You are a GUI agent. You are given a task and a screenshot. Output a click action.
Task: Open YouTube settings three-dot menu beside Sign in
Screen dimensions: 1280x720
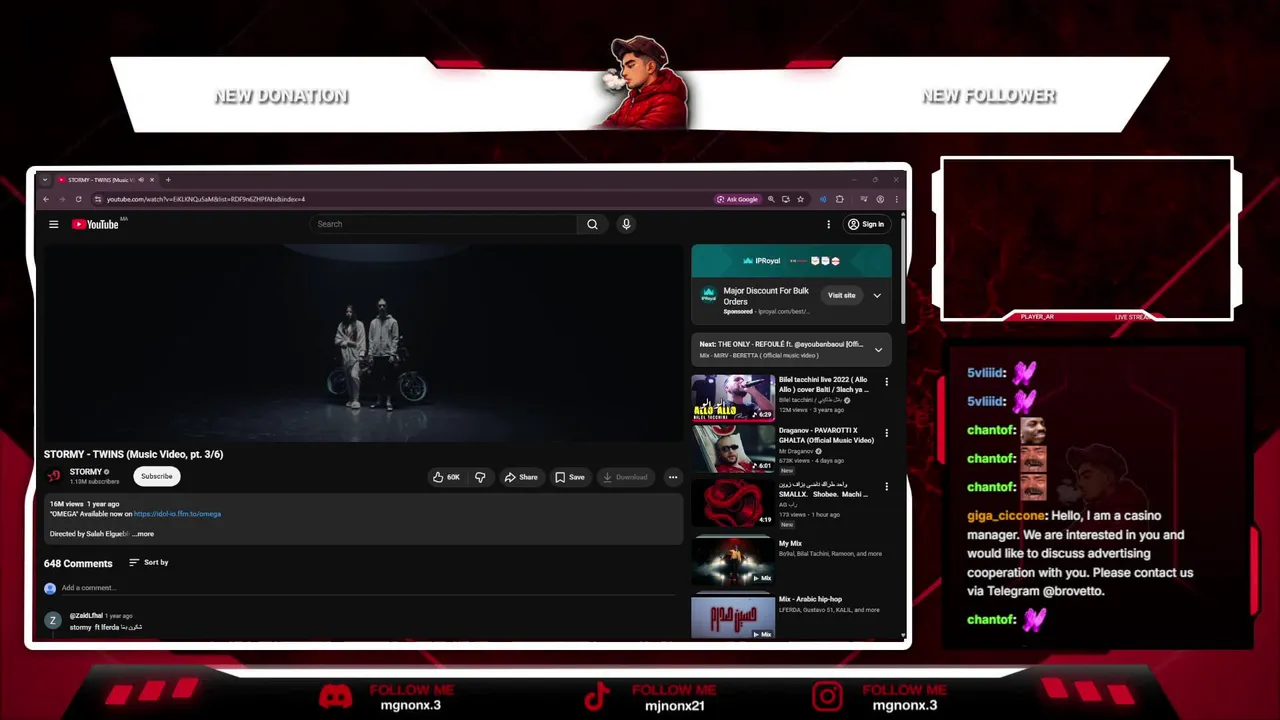[828, 224]
